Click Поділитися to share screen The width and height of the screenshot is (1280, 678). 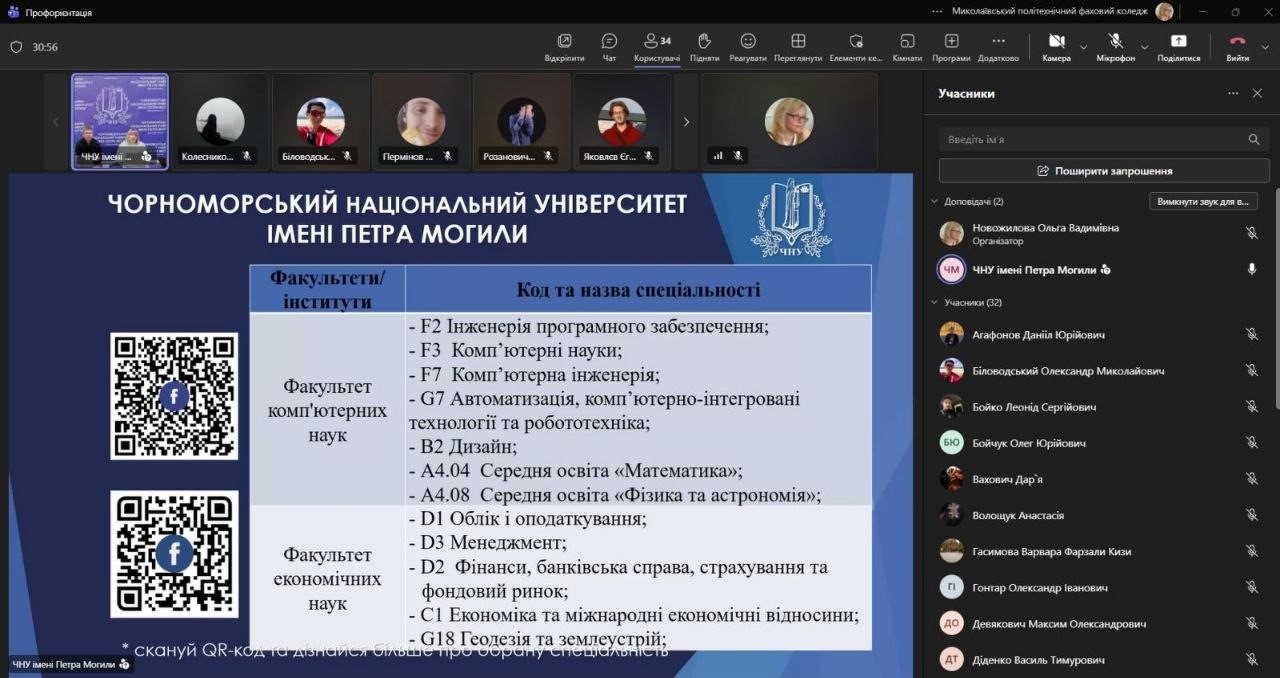1178,46
